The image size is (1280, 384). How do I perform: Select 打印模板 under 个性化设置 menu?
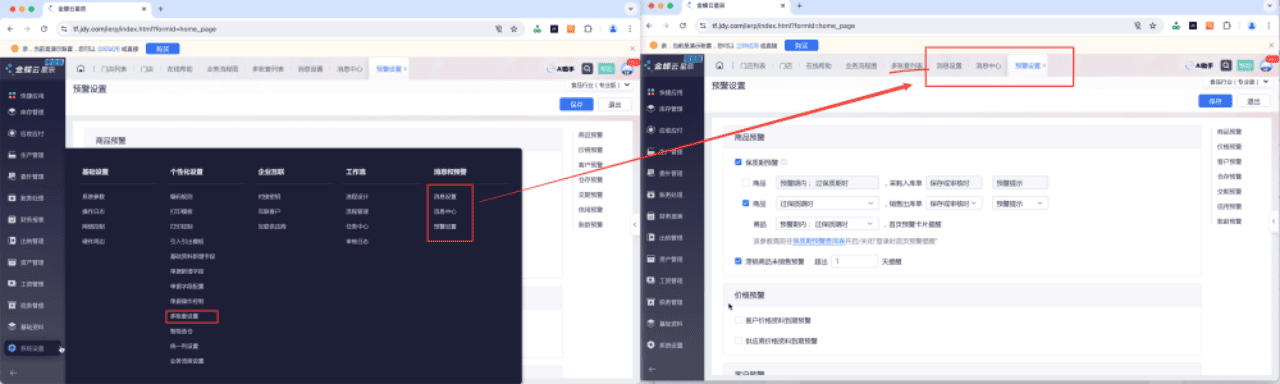[x=181, y=212]
